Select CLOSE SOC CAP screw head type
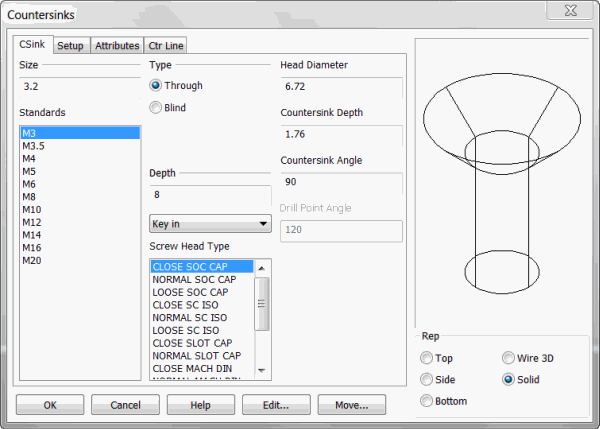600x429 pixels. 202,267
